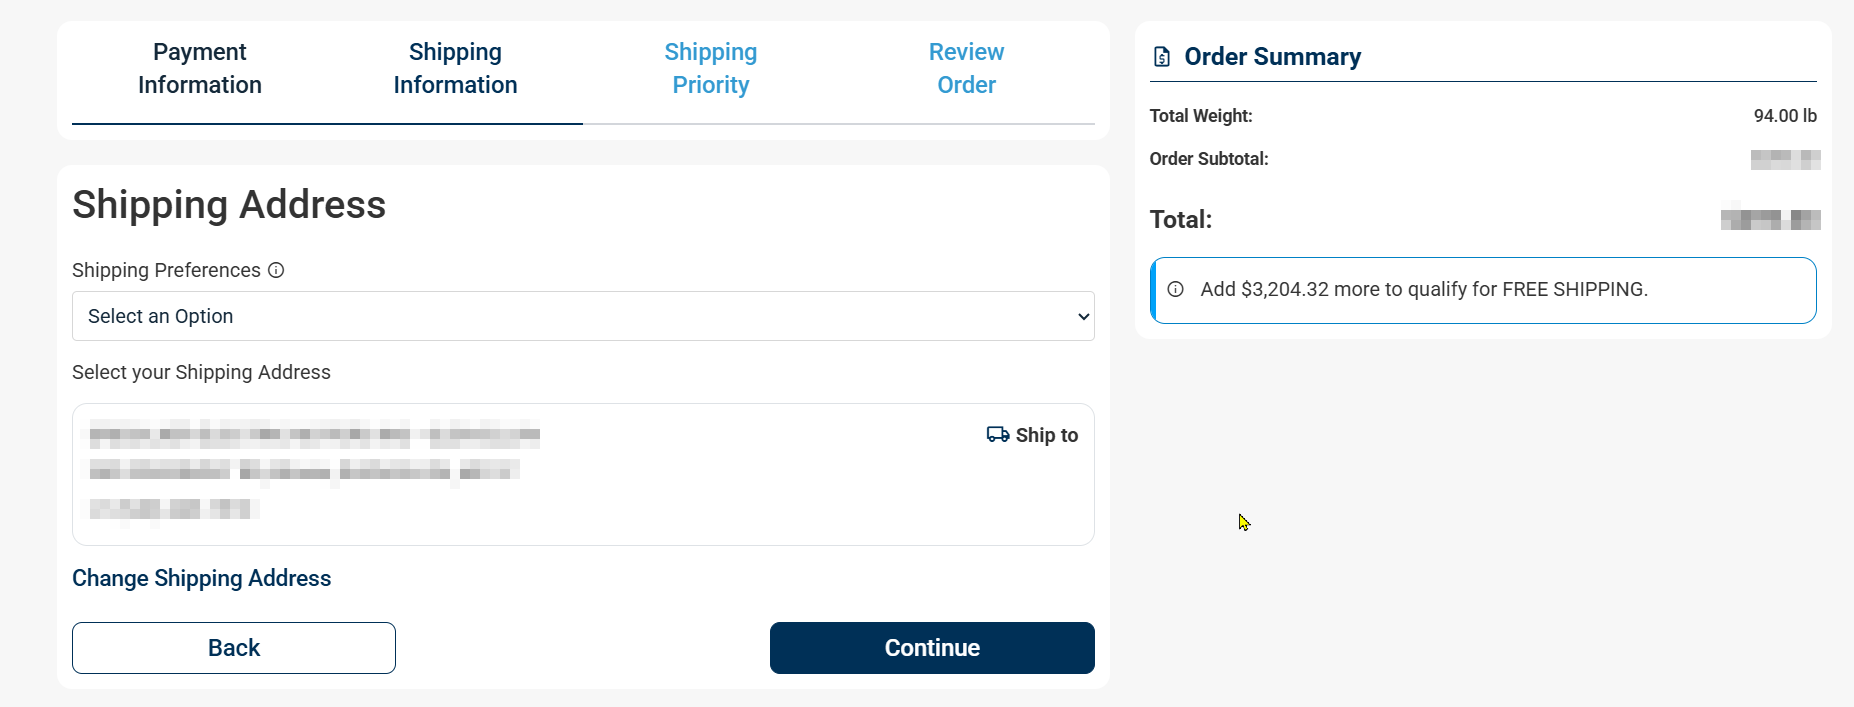Click the Order Subtotal label
This screenshot has width=1854, height=707.
point(1209,159)
